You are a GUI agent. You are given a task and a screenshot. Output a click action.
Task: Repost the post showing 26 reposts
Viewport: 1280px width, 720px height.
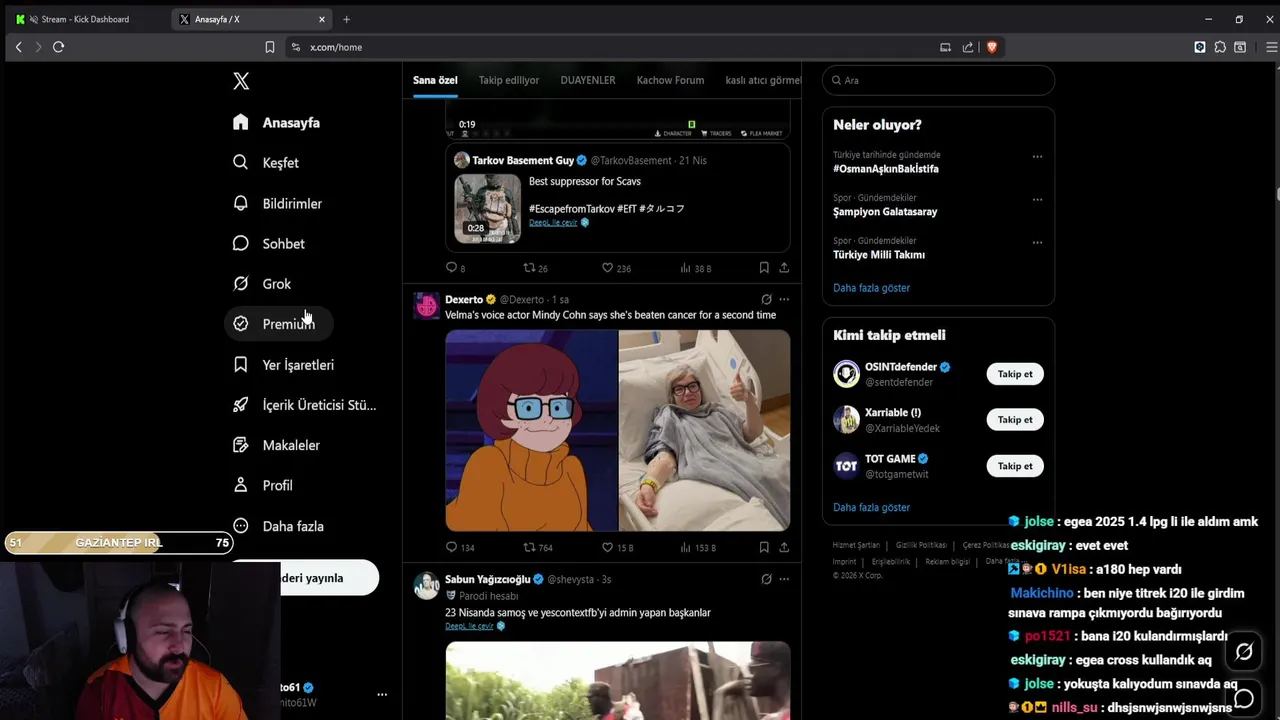530,268
